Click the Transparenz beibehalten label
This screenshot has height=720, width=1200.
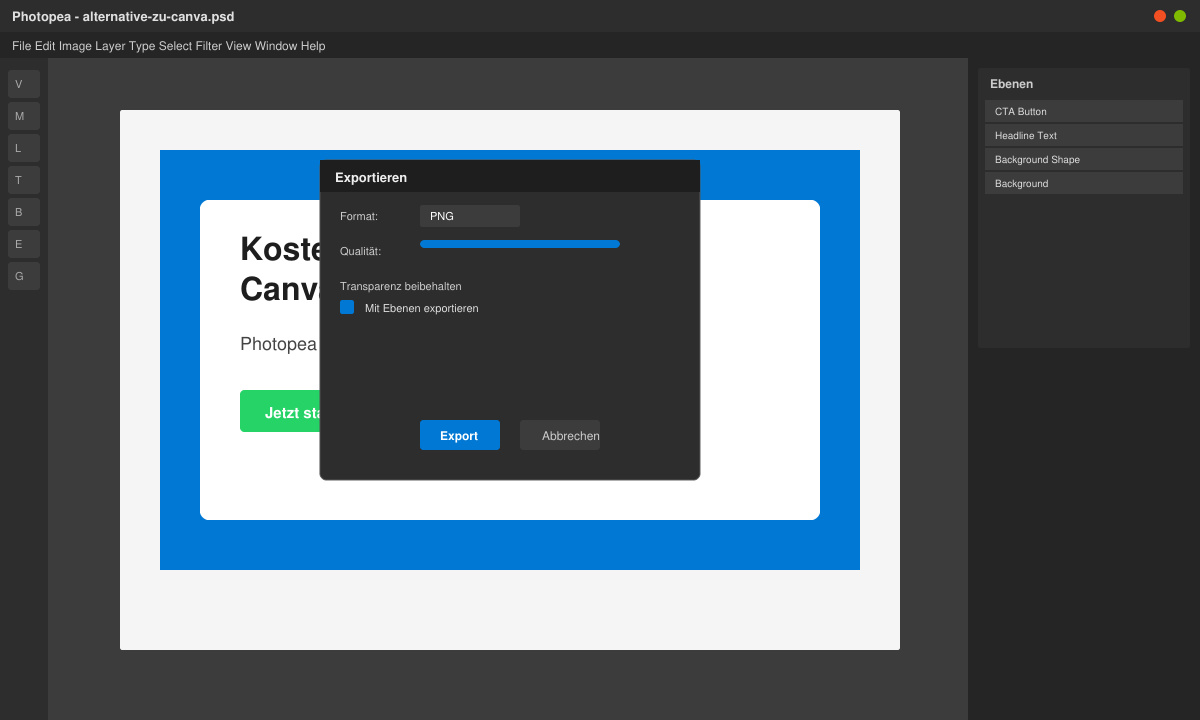(x=401, y=286)
